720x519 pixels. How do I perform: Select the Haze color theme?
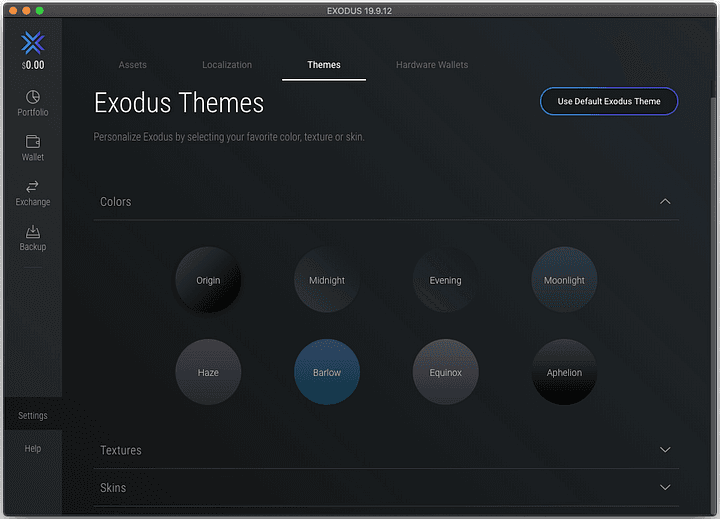208,372
